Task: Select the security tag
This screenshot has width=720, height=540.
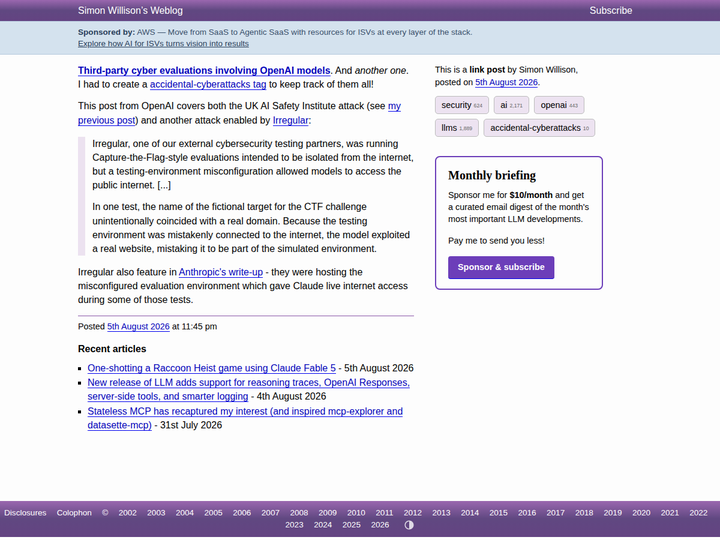Action: (461, 105)
